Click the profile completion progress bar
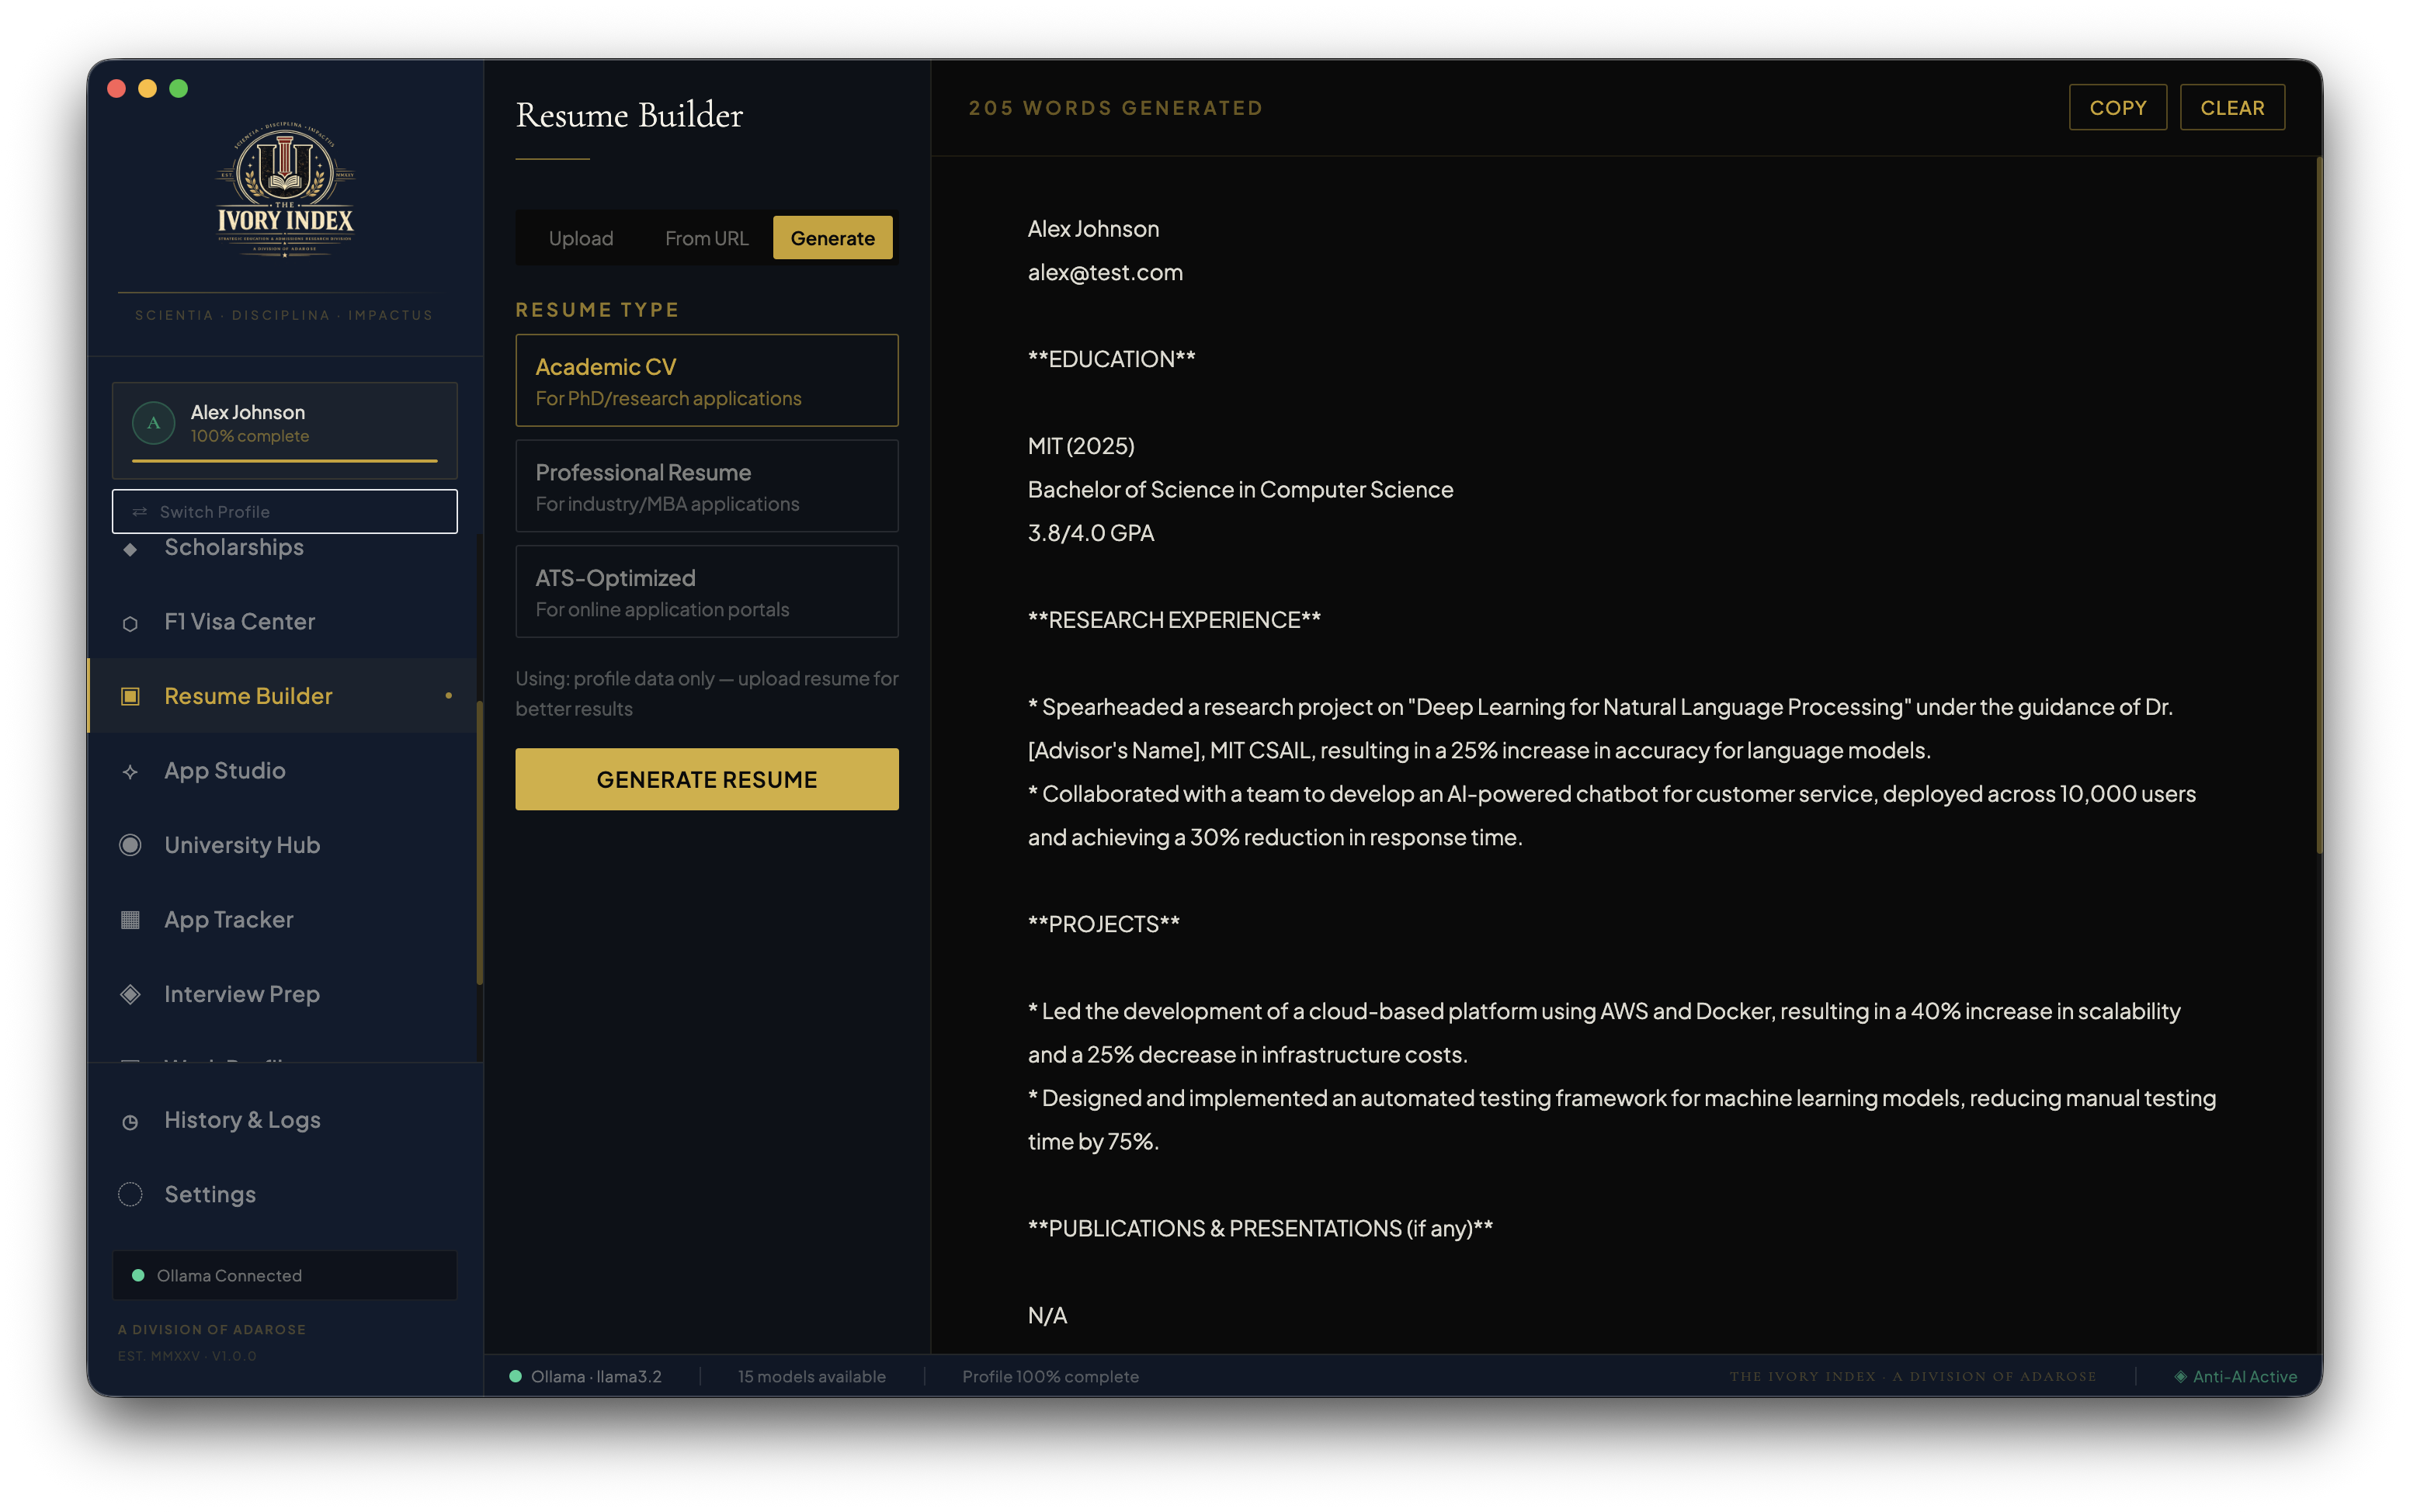 click(285, 461)
